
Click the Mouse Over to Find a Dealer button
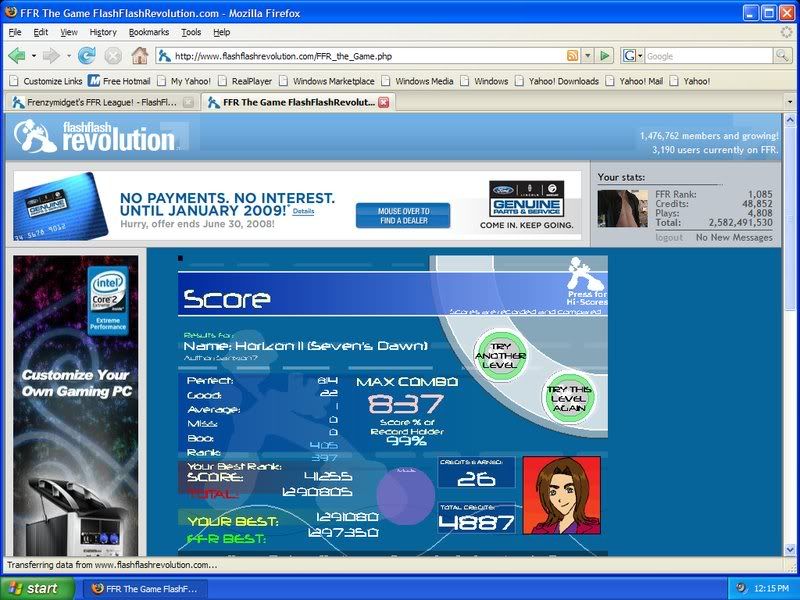point(403,216)
